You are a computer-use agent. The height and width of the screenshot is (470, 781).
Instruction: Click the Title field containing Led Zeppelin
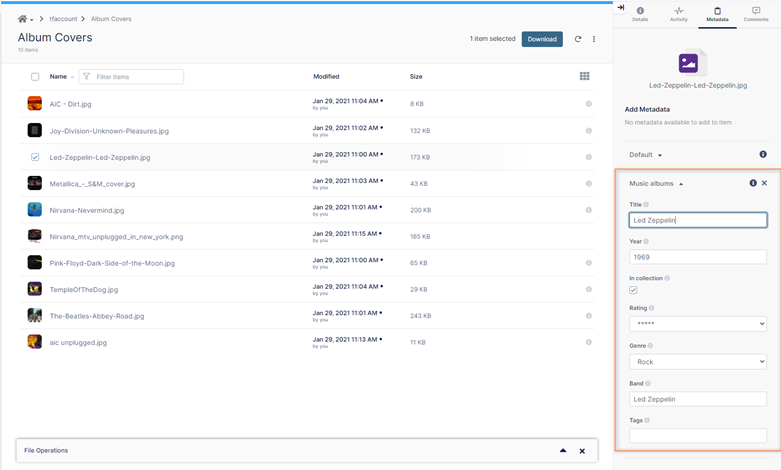pos(698,220)
